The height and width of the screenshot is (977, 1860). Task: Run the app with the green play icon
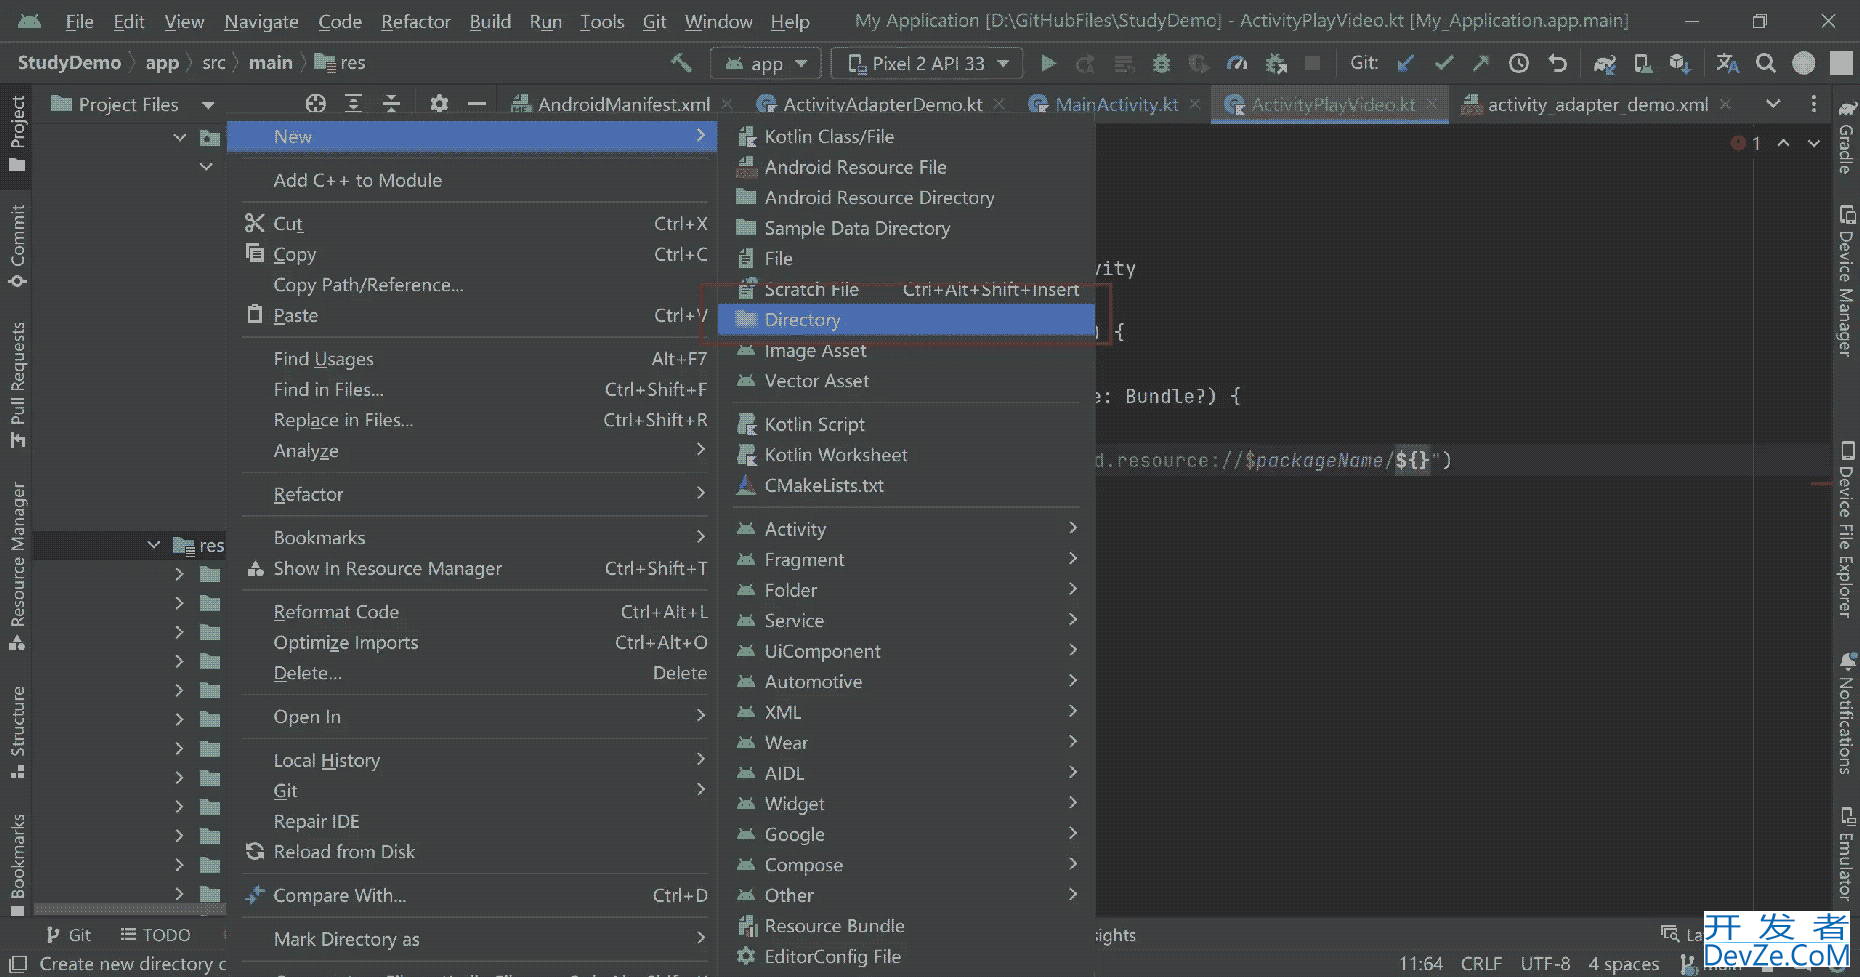click(x=1048, y=63)
